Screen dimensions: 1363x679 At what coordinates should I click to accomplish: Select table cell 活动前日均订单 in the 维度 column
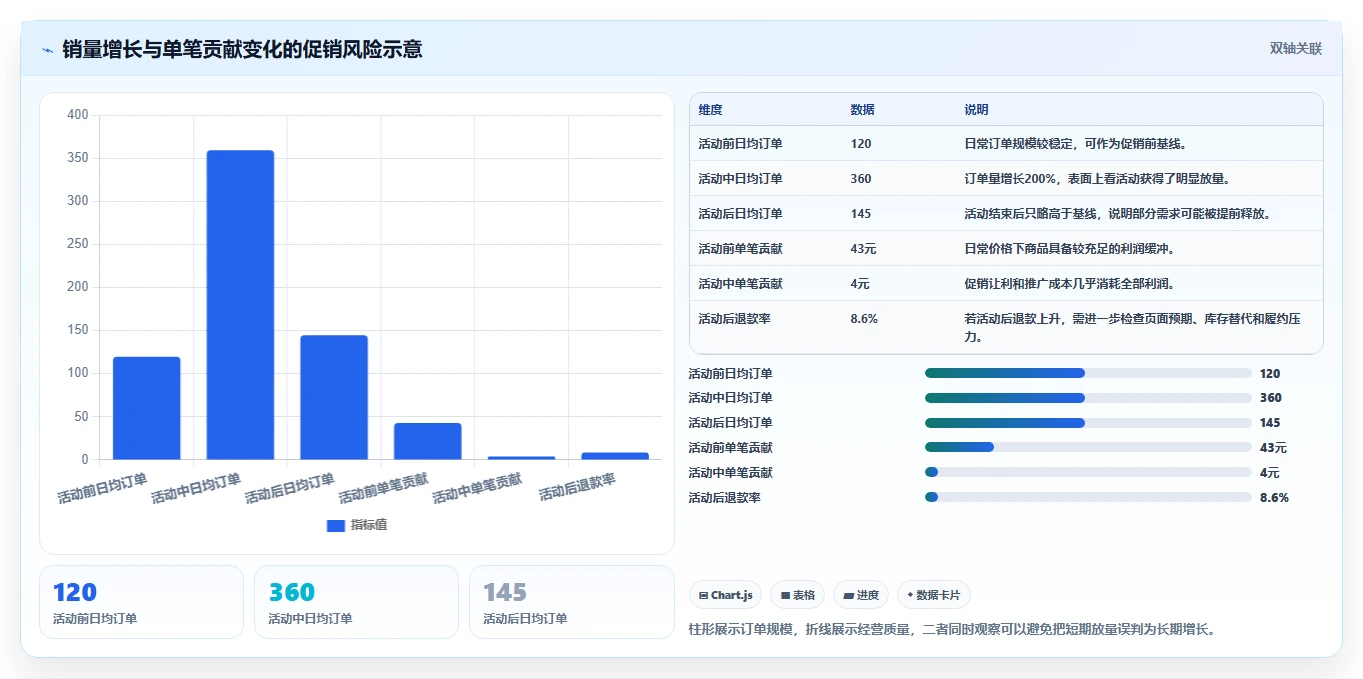(x=740, y=144)
